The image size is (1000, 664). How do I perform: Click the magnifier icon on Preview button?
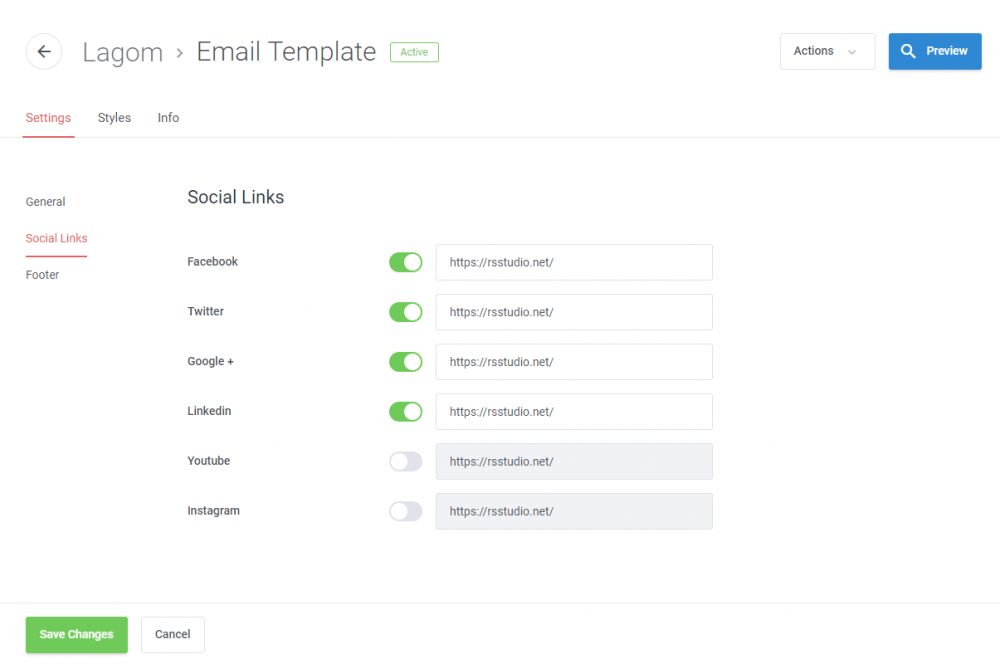click(908, 51)
